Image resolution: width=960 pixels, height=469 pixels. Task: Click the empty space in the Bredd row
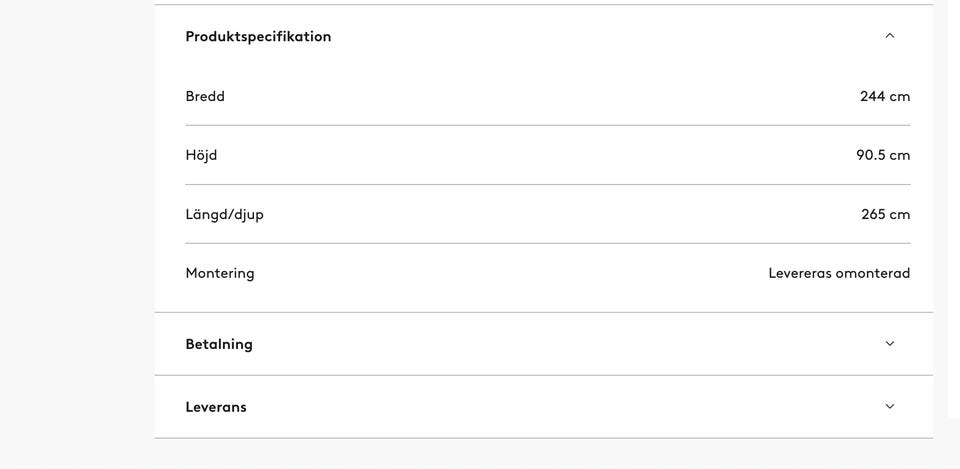coord(540,96)
